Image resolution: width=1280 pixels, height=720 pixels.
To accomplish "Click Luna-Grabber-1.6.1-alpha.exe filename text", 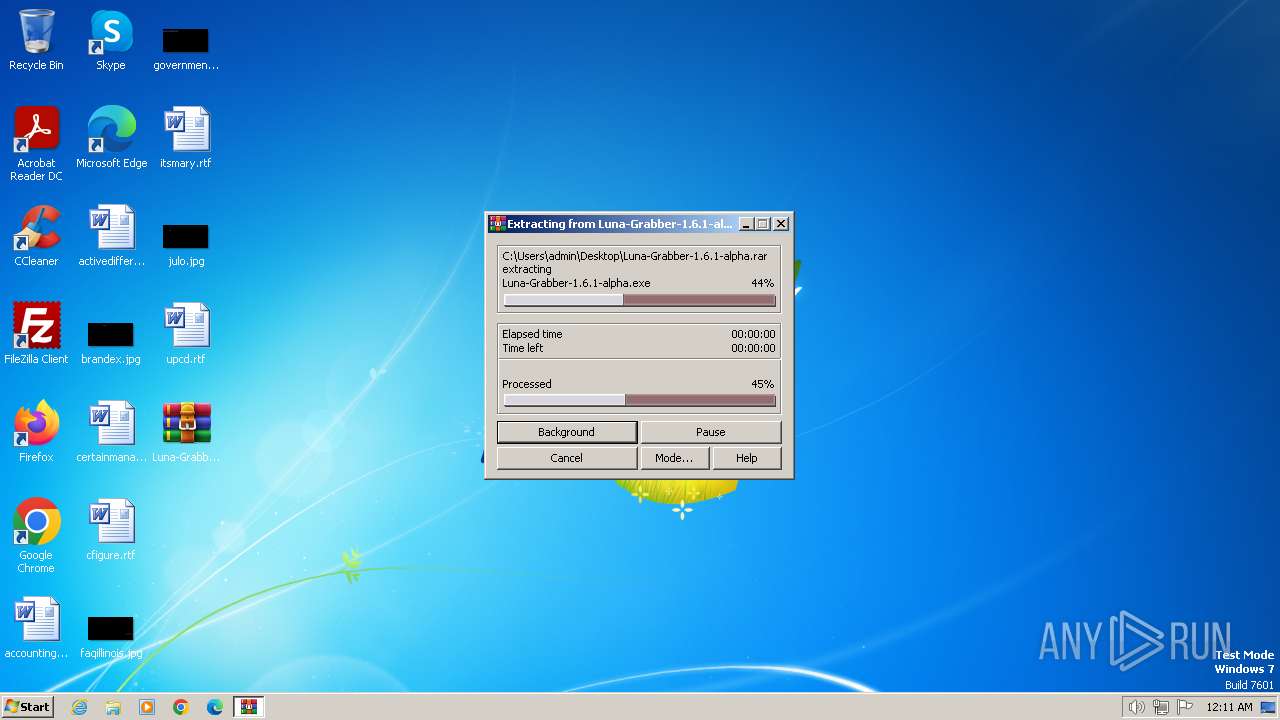I will (576, 283).
